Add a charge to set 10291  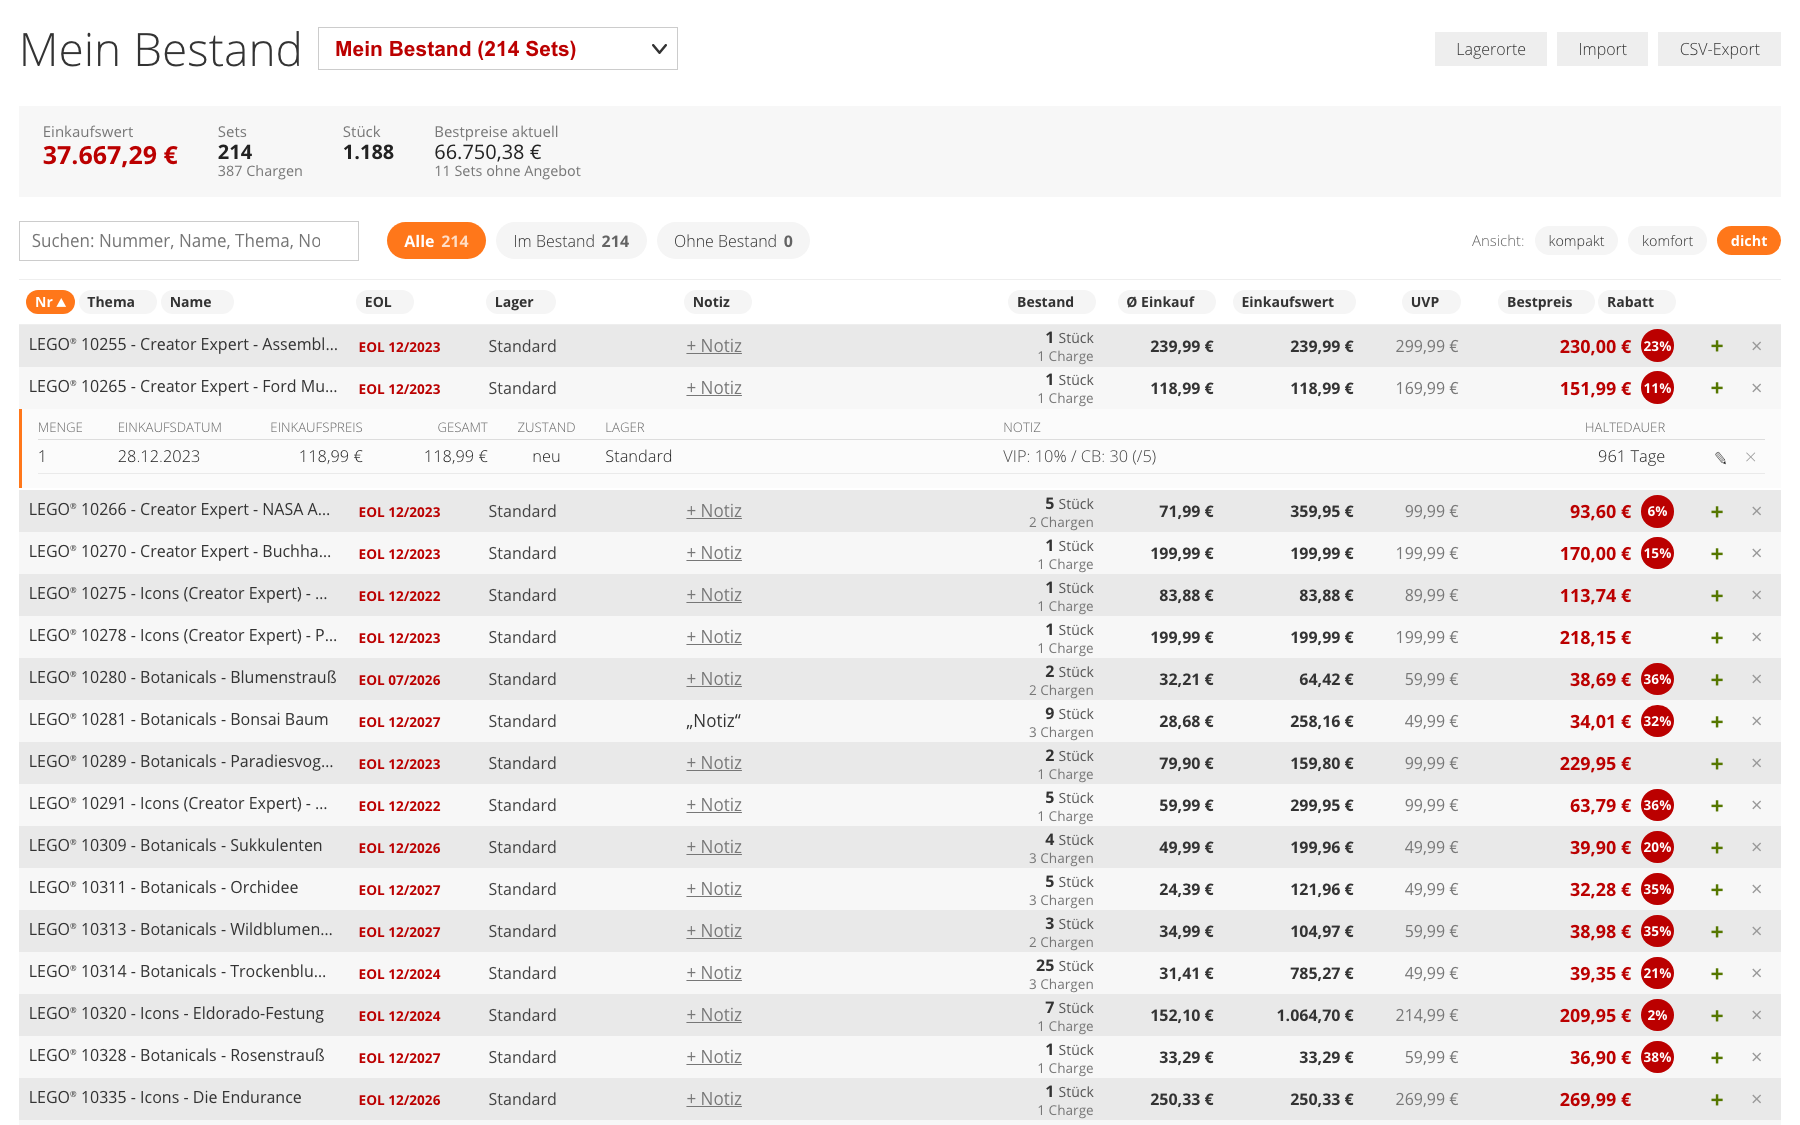1717,805
